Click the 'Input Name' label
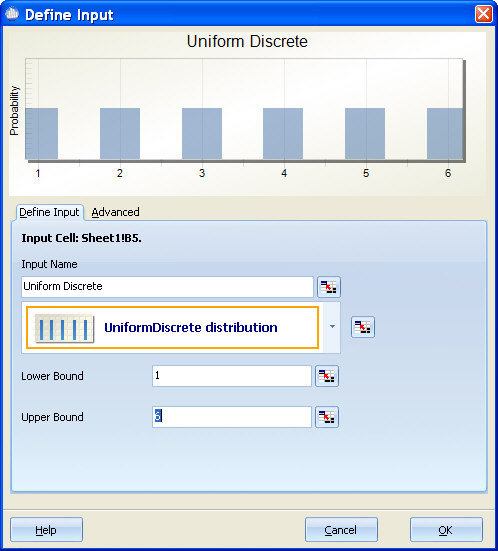The image size is (498, 551). pos(49,264)
